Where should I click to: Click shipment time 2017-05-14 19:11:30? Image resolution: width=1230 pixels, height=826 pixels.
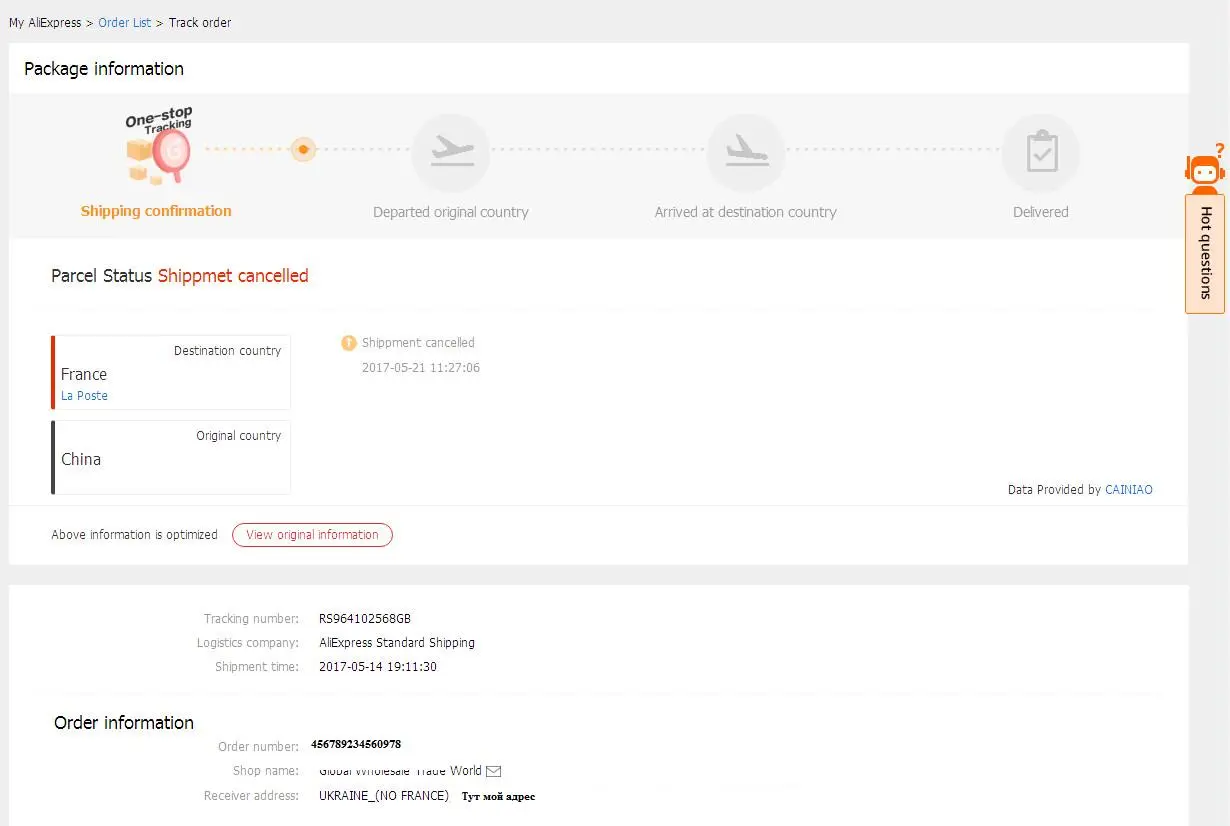[x=378, y=667]
